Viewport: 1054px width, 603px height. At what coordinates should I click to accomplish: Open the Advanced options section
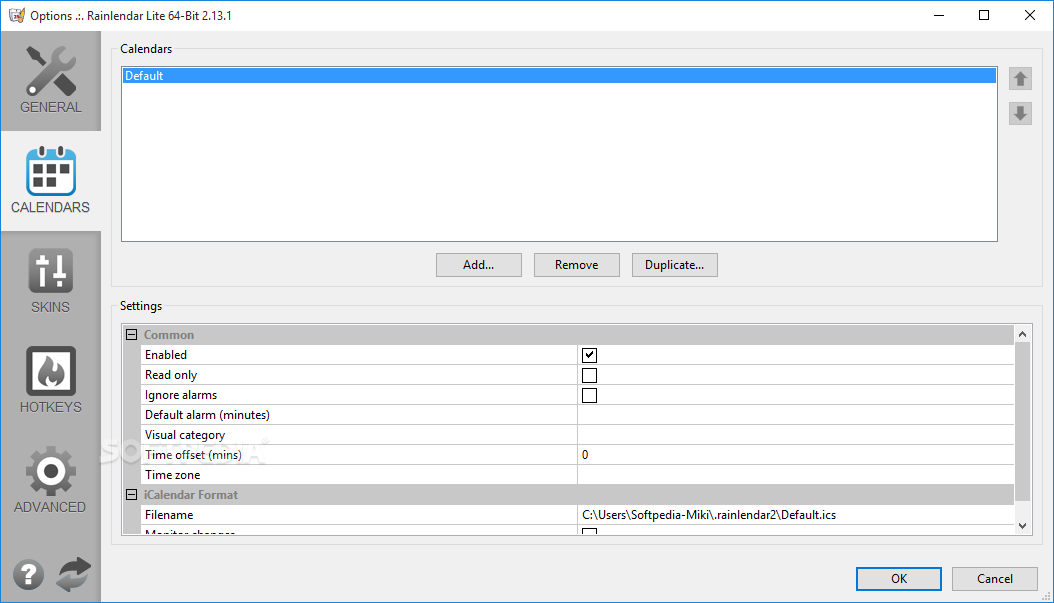50,481
